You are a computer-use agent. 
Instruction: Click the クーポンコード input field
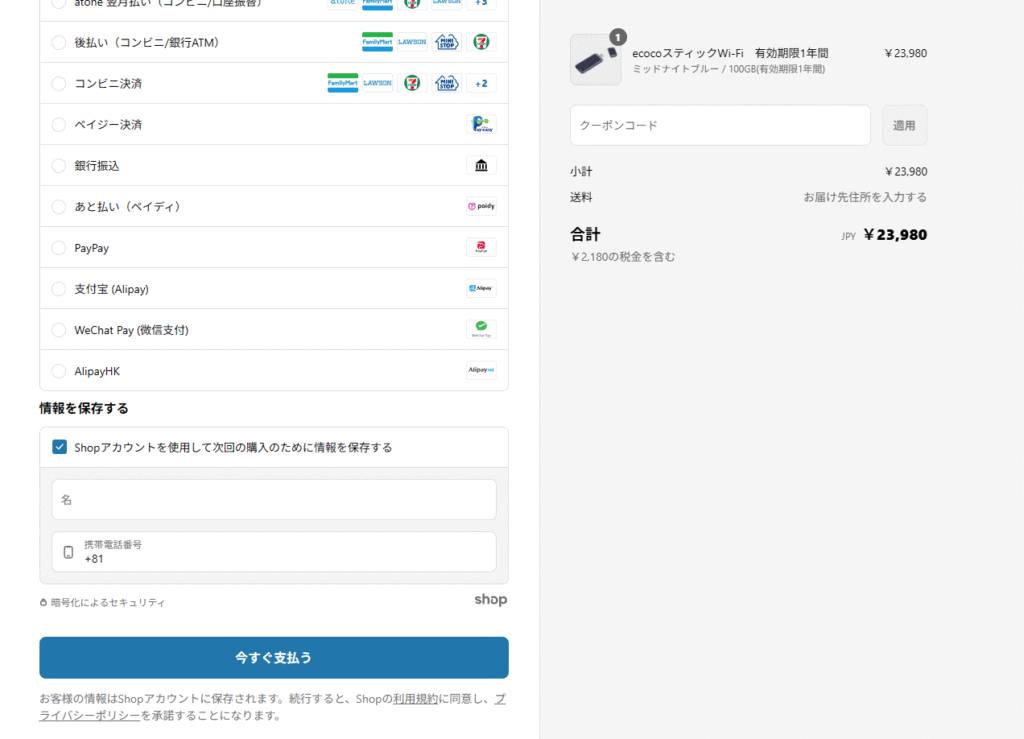click(x=720, y=125)
